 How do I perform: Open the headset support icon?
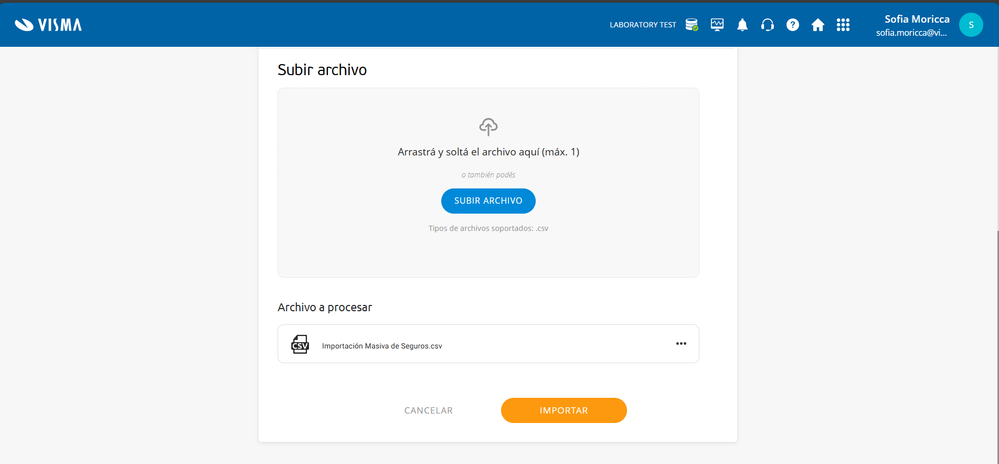coord(767,25)
